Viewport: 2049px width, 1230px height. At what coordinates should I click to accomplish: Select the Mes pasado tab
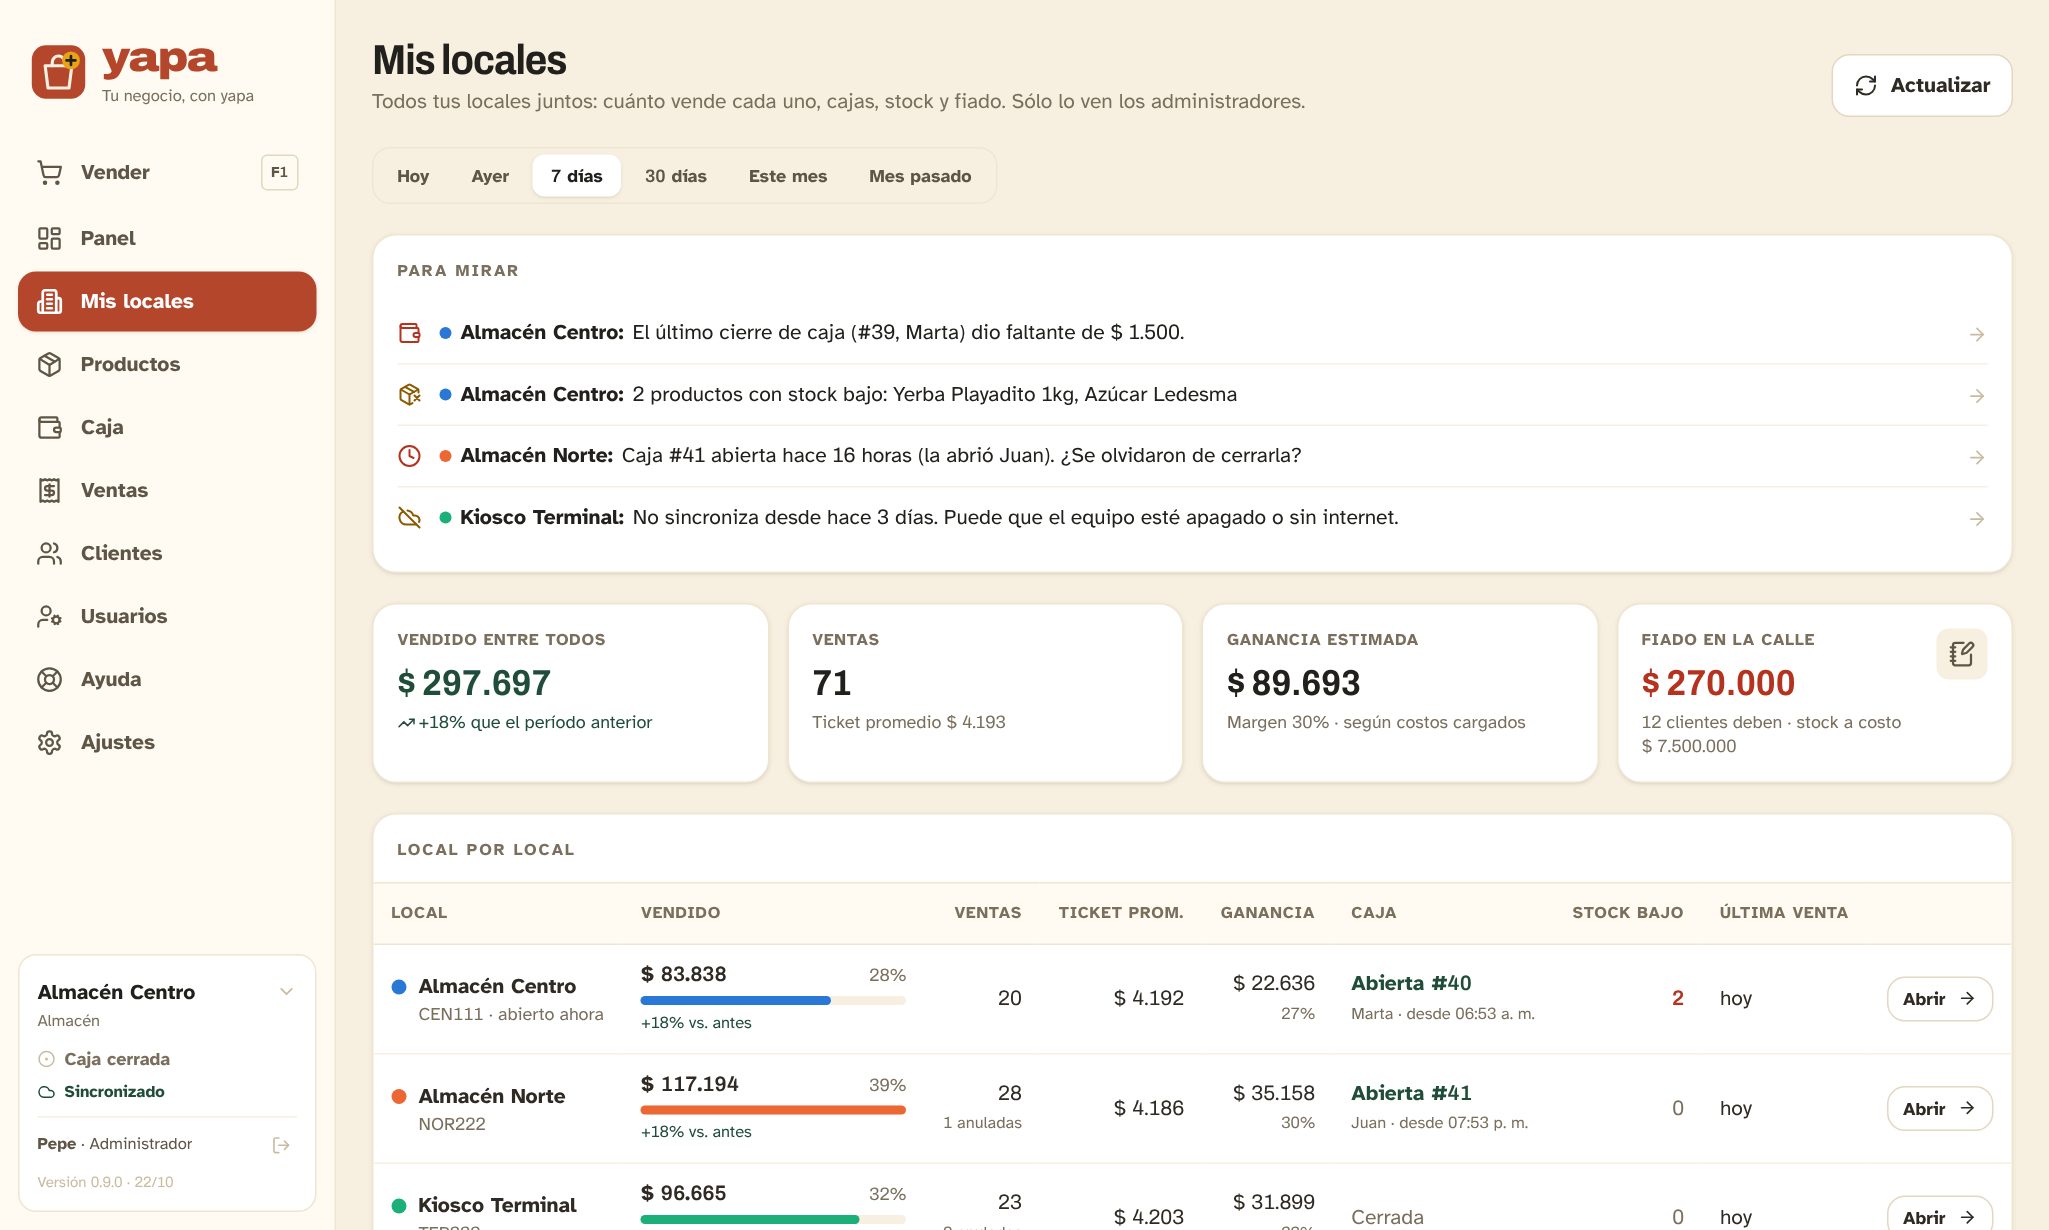click(920, 176)
